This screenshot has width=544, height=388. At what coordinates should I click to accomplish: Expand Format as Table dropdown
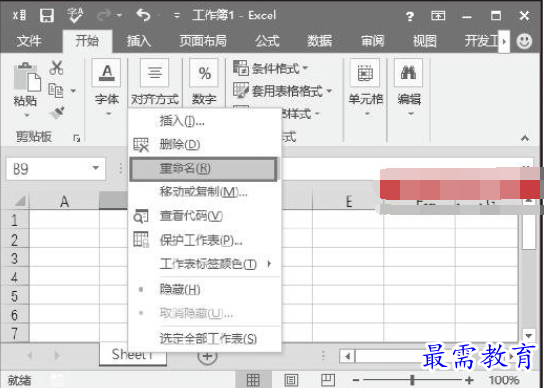329,91
